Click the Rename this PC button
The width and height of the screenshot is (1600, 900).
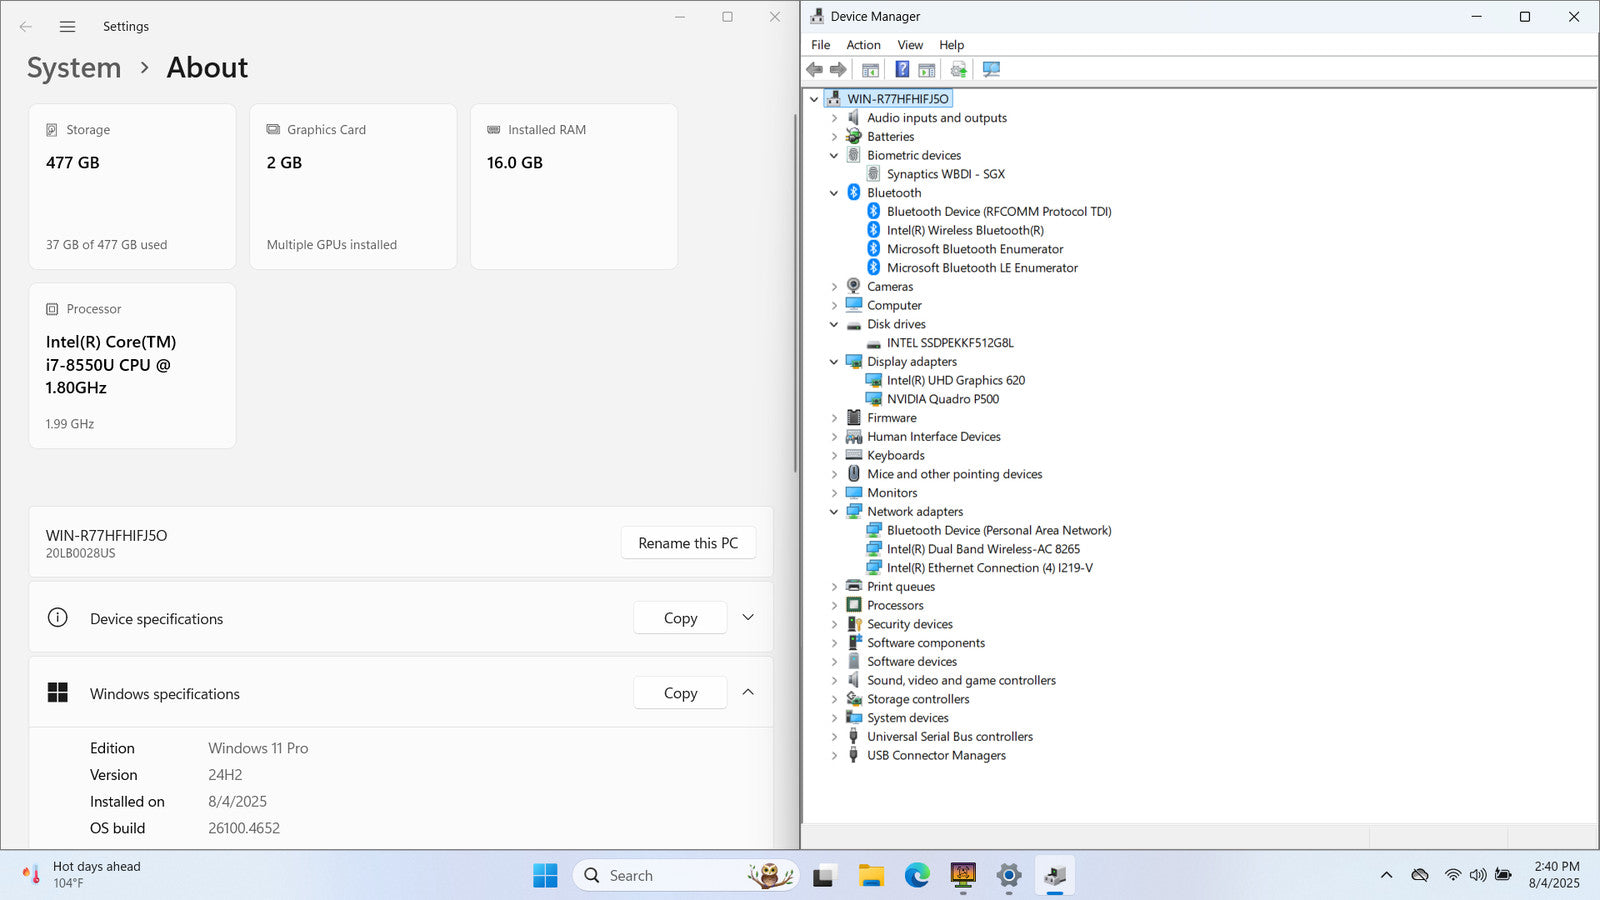[x=688, y=543]
